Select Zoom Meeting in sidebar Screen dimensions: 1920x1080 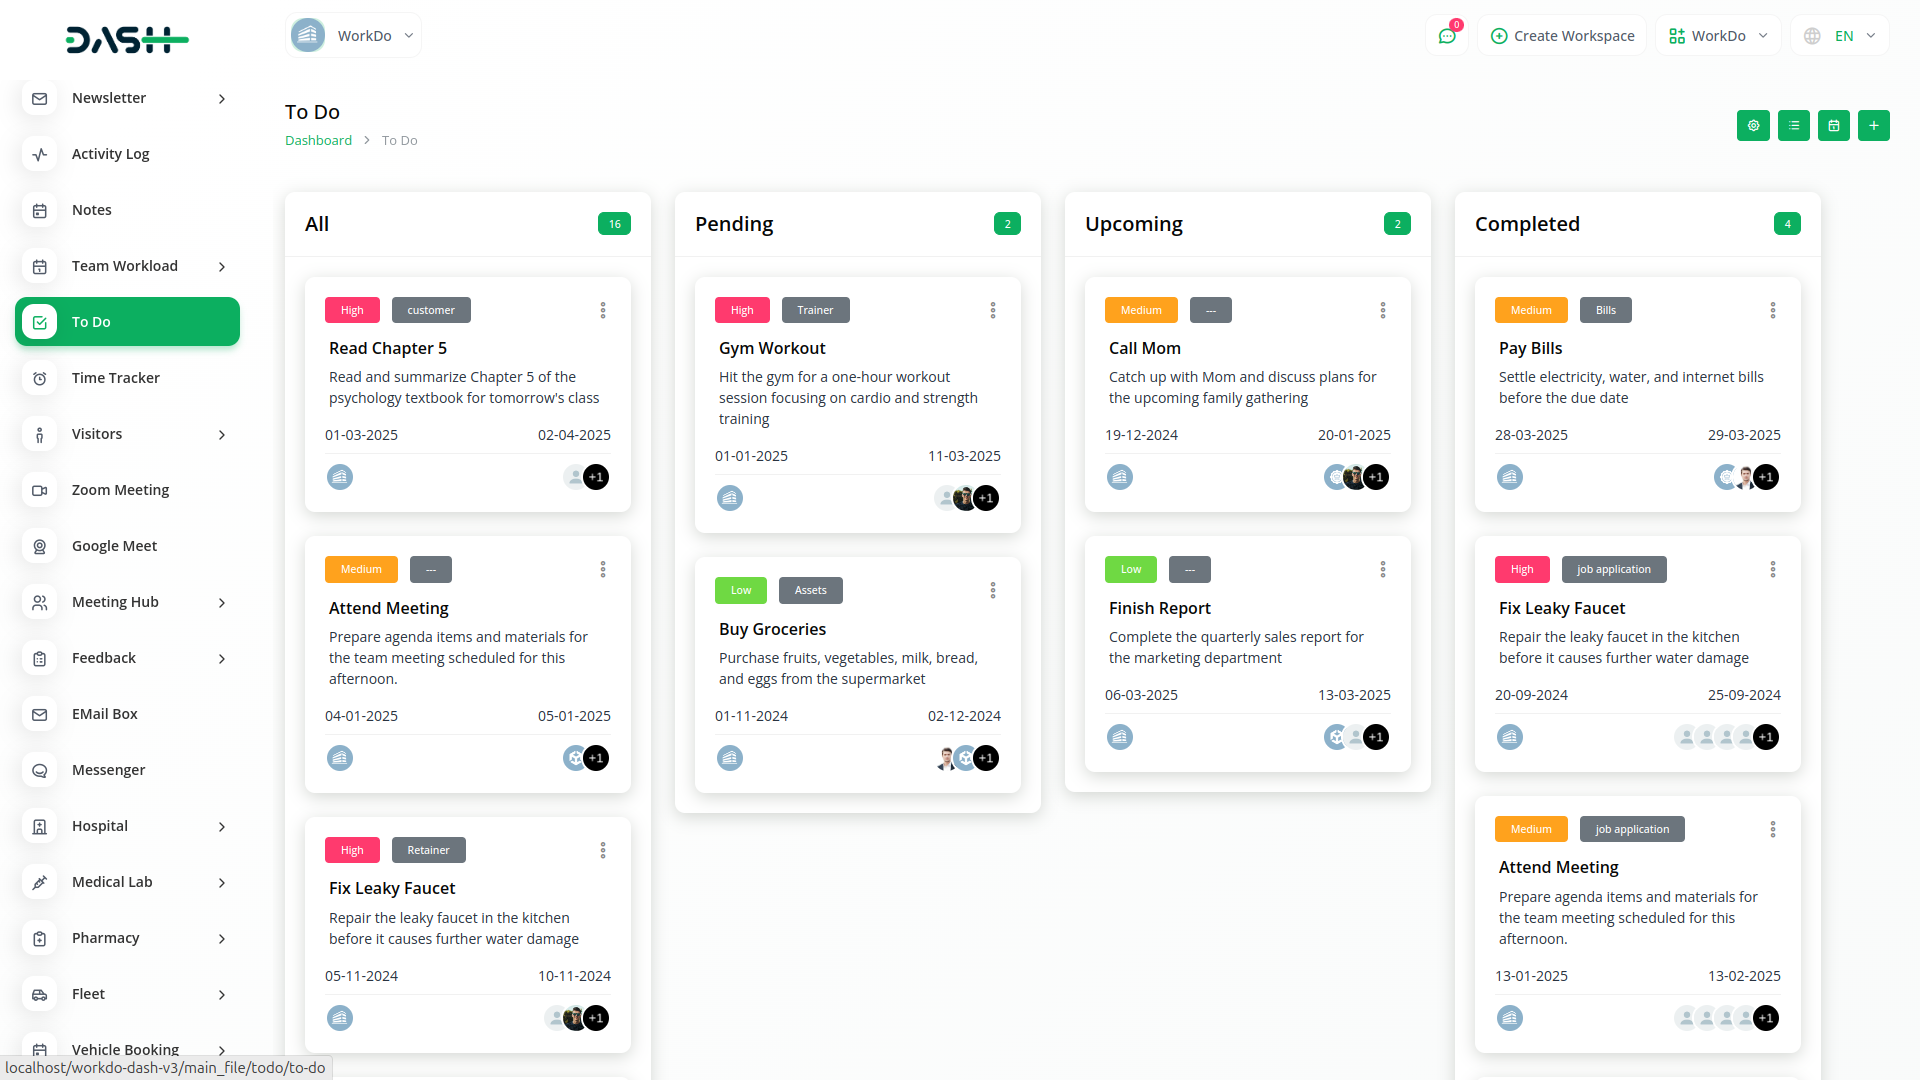(x=120, y=490)
